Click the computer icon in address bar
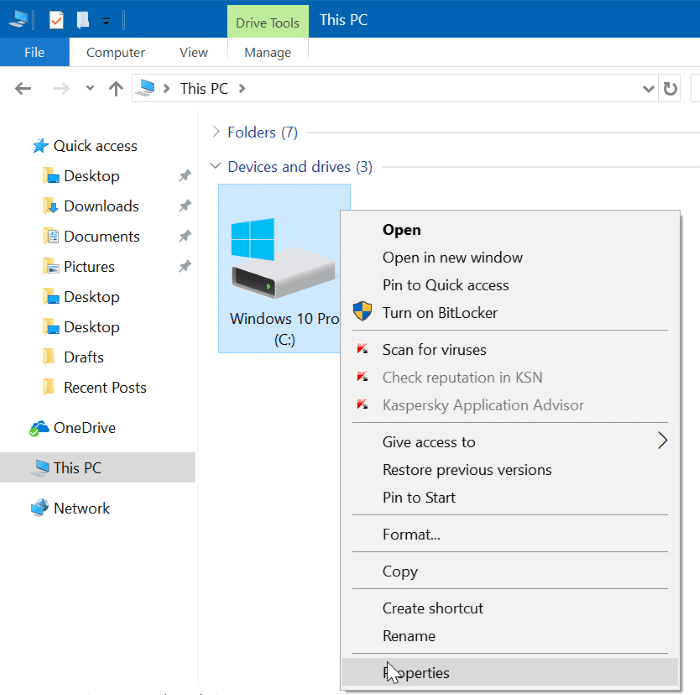 pos(146,87)
